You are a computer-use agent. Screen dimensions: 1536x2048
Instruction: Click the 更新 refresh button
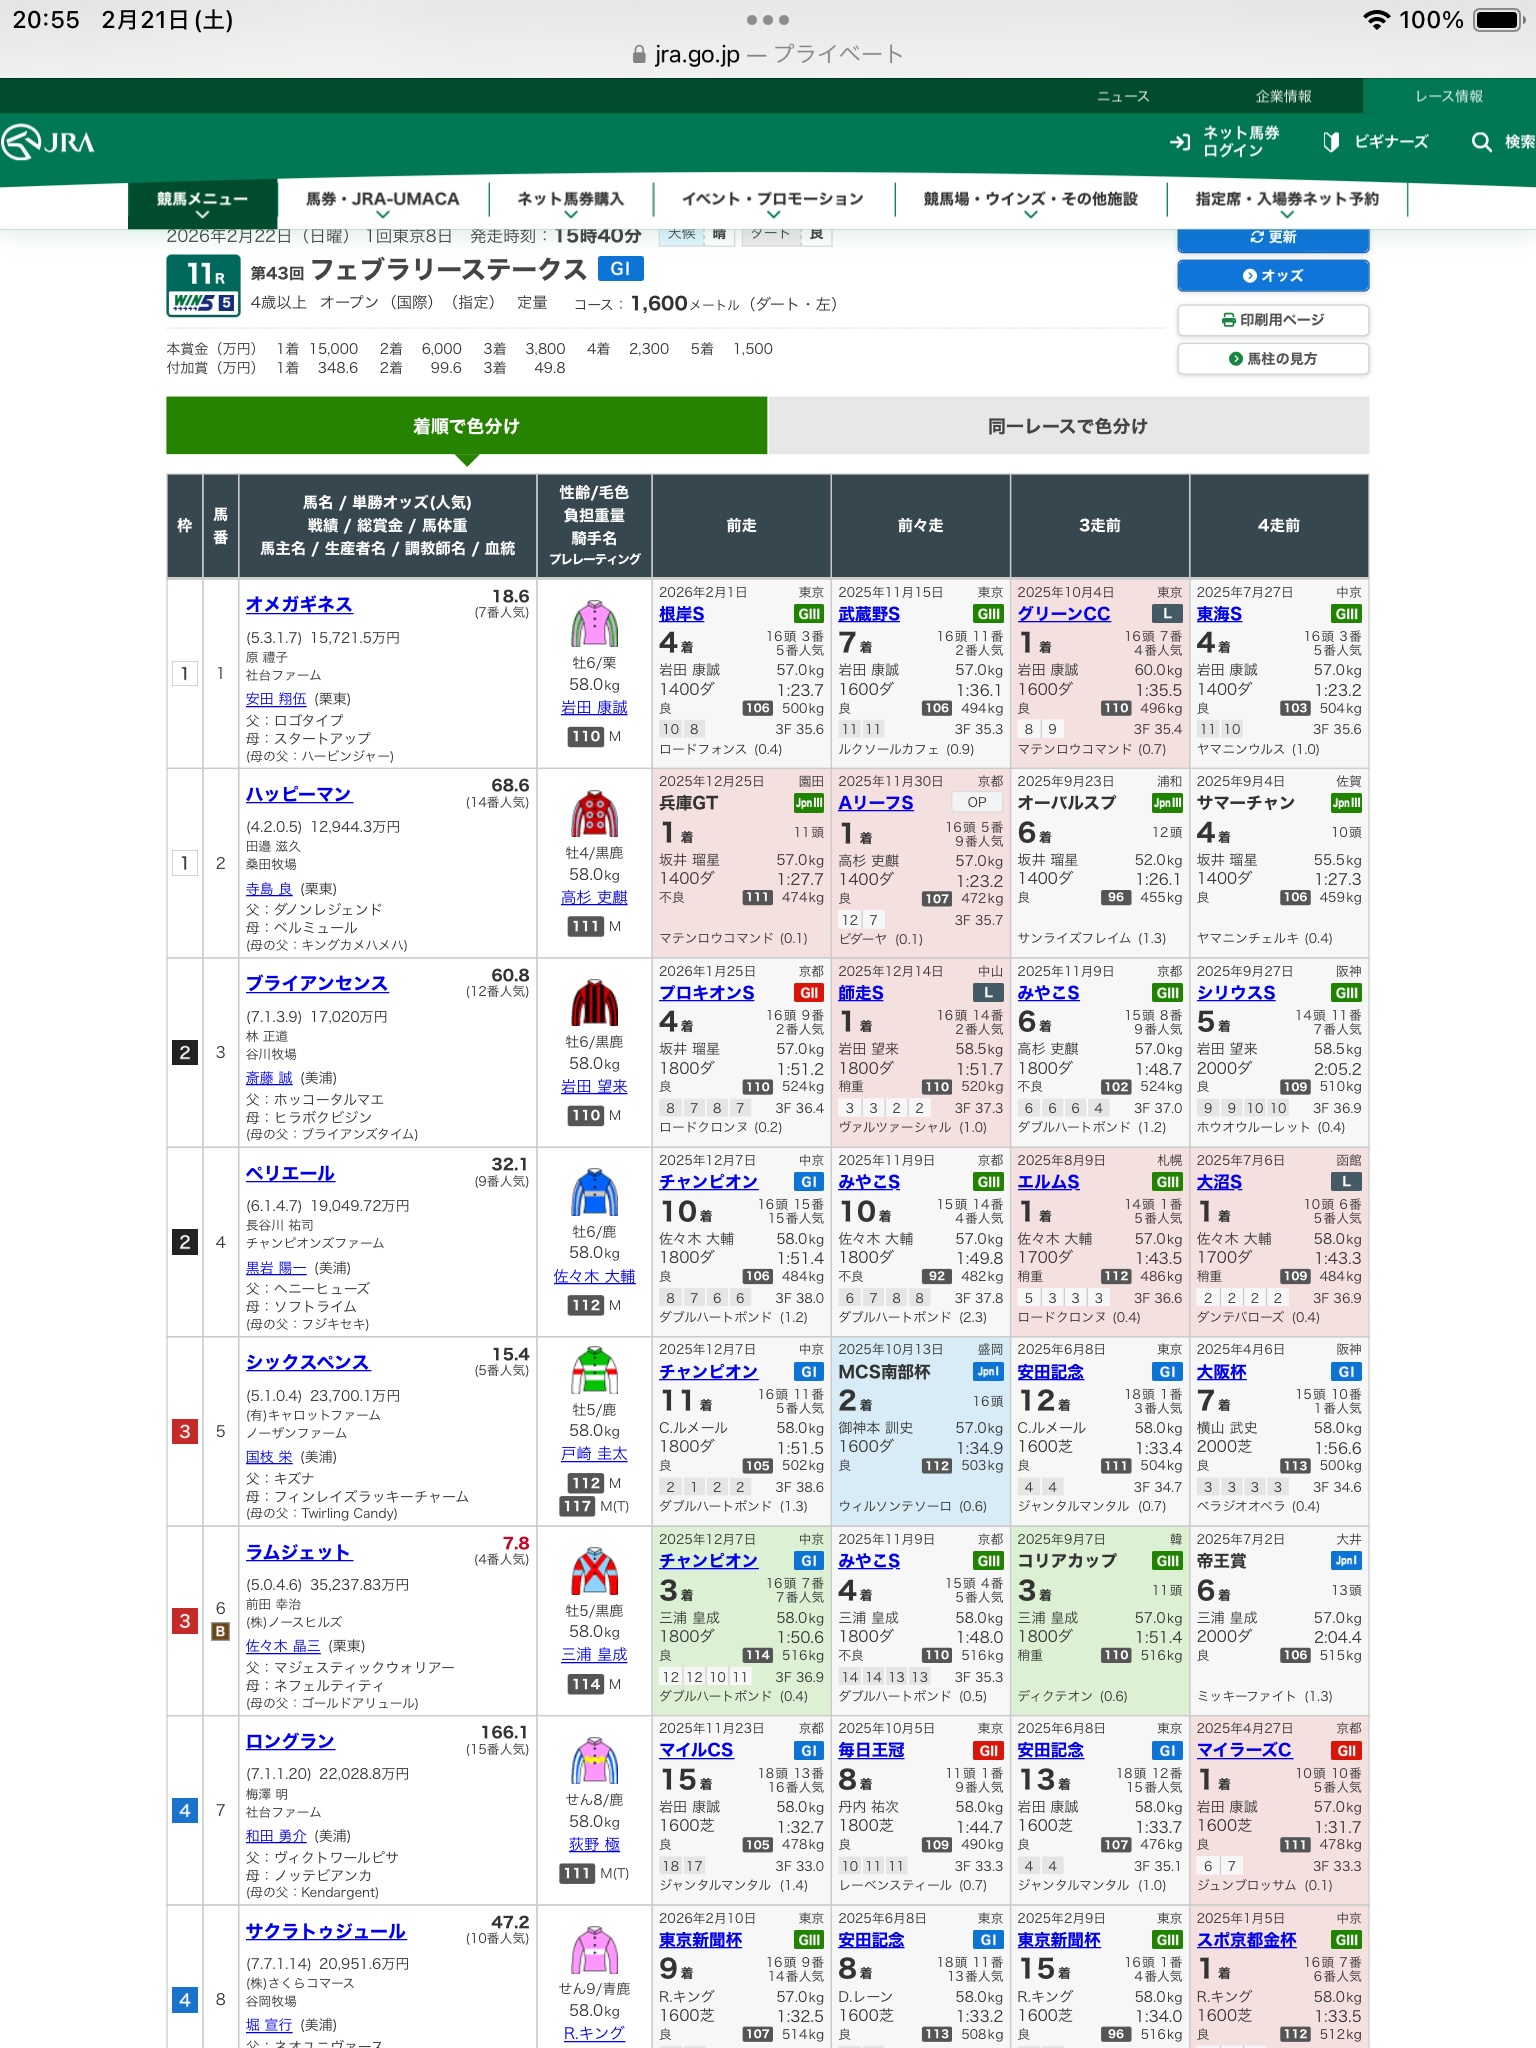click(x=1273, y=238)
